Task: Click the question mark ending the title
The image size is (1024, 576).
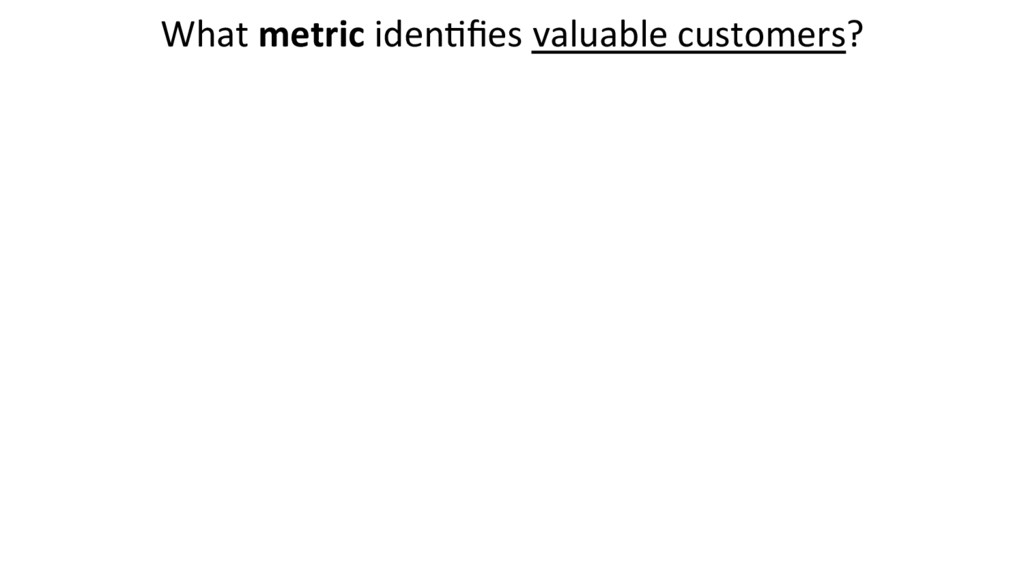Action: tap(856, 36)
